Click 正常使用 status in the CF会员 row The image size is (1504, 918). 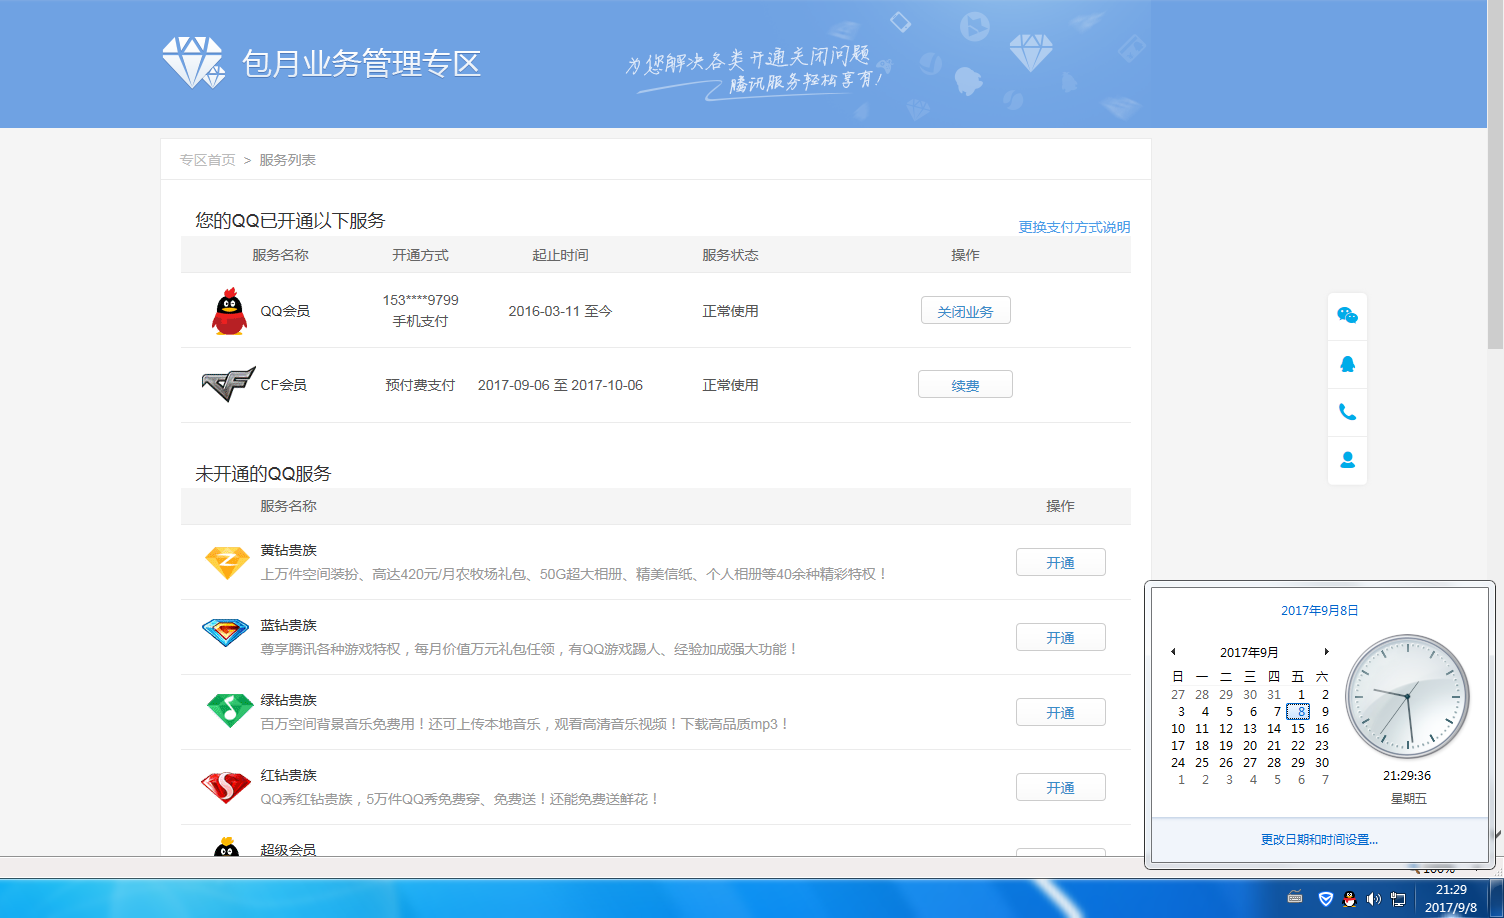click(x=730, y=385)
